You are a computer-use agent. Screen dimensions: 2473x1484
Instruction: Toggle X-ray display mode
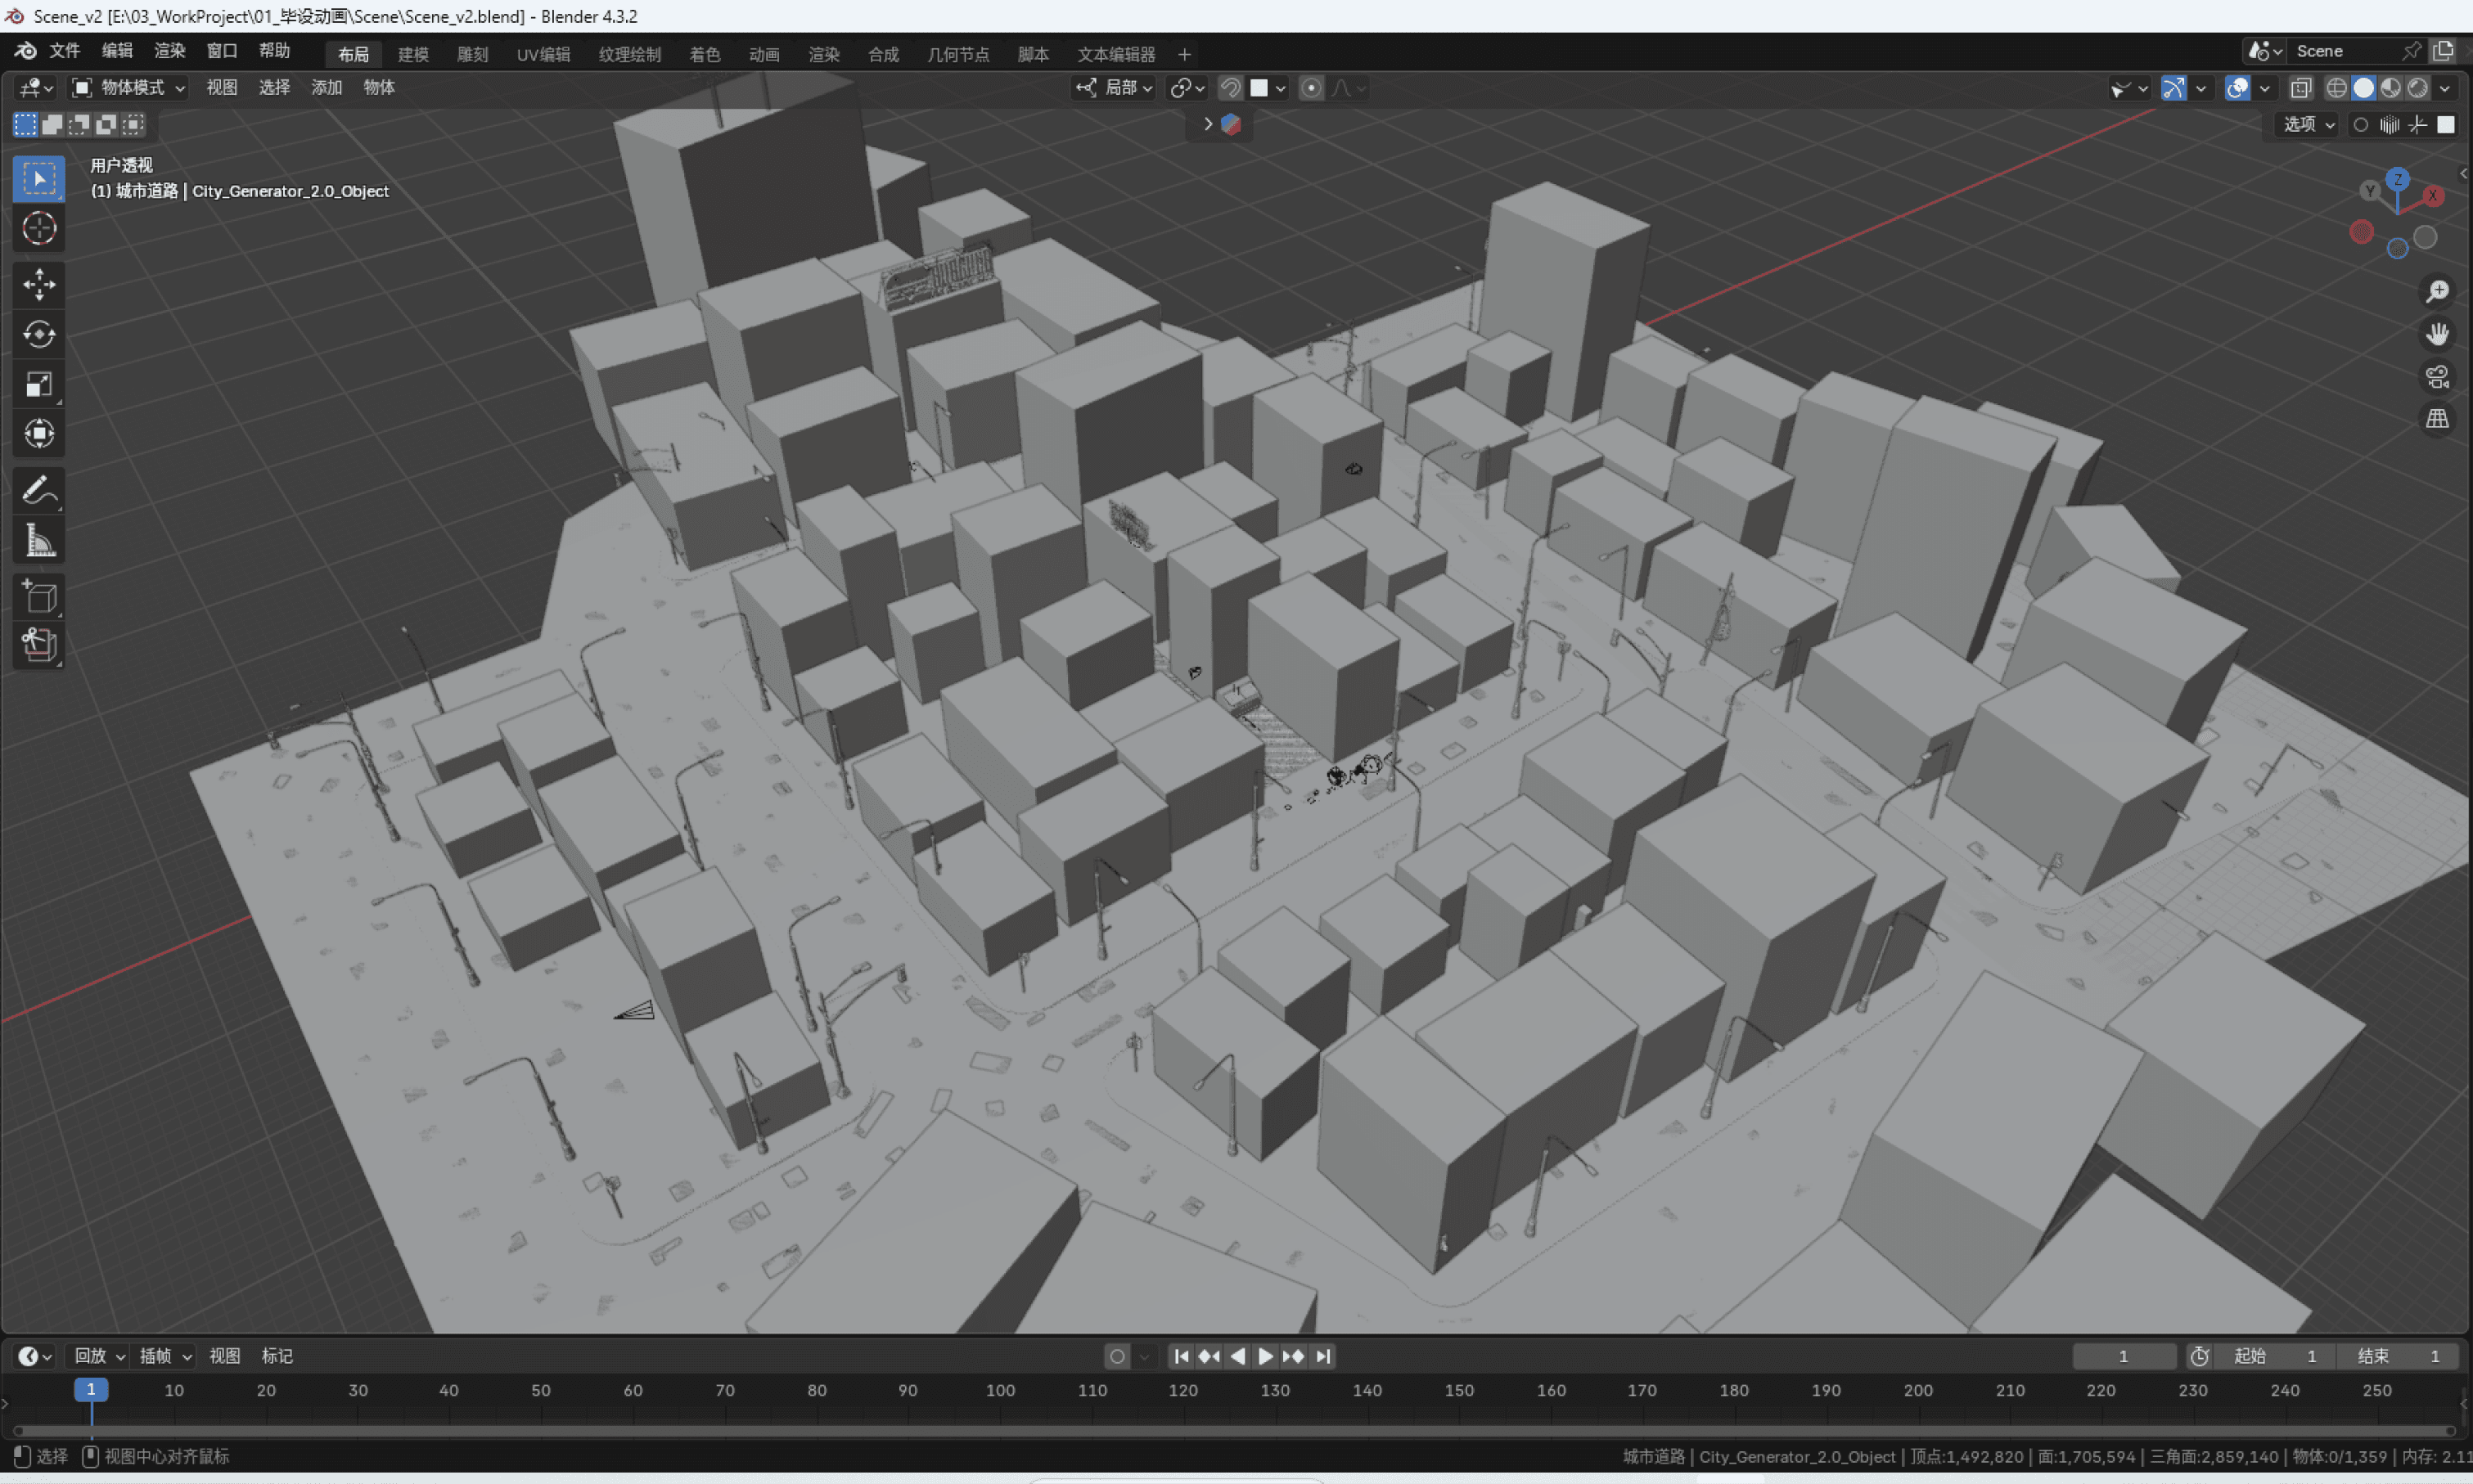coord(2300,88)
